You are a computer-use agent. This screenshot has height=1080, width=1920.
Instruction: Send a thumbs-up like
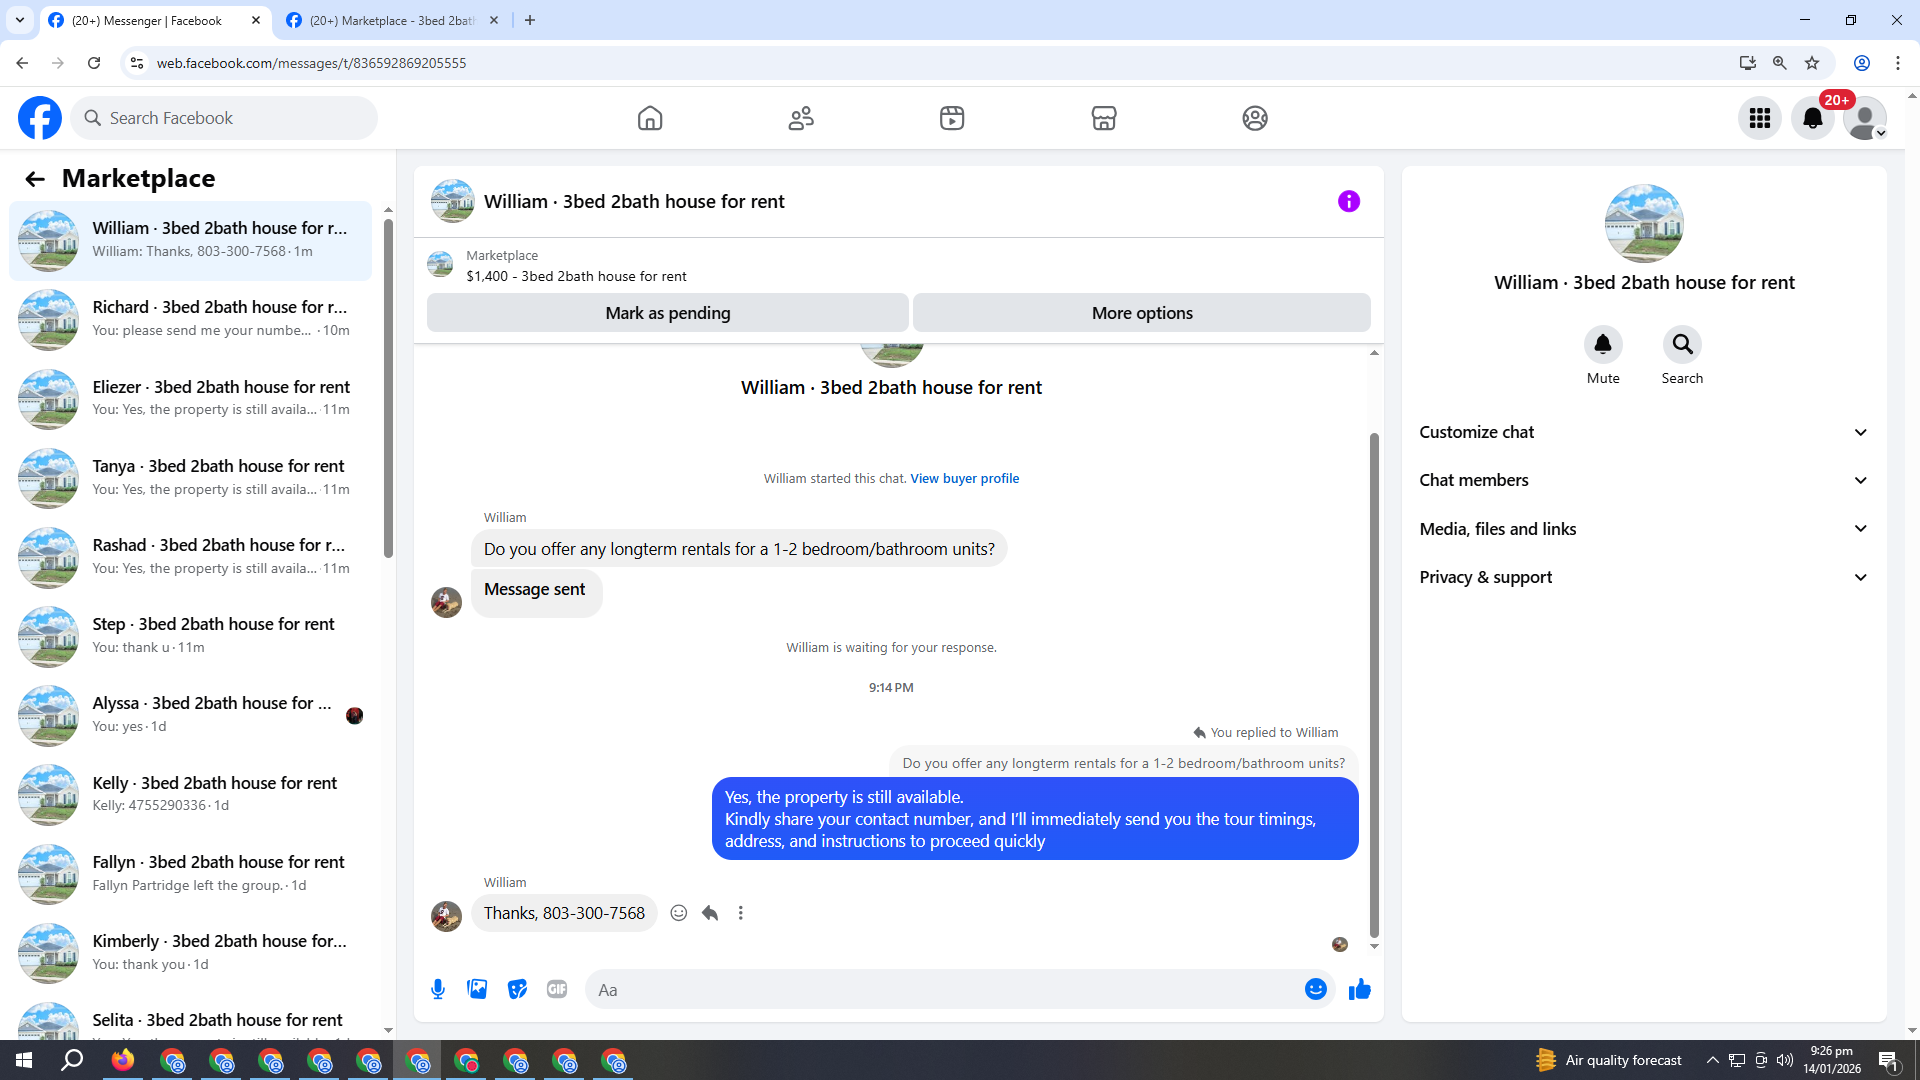[1359, 989]
